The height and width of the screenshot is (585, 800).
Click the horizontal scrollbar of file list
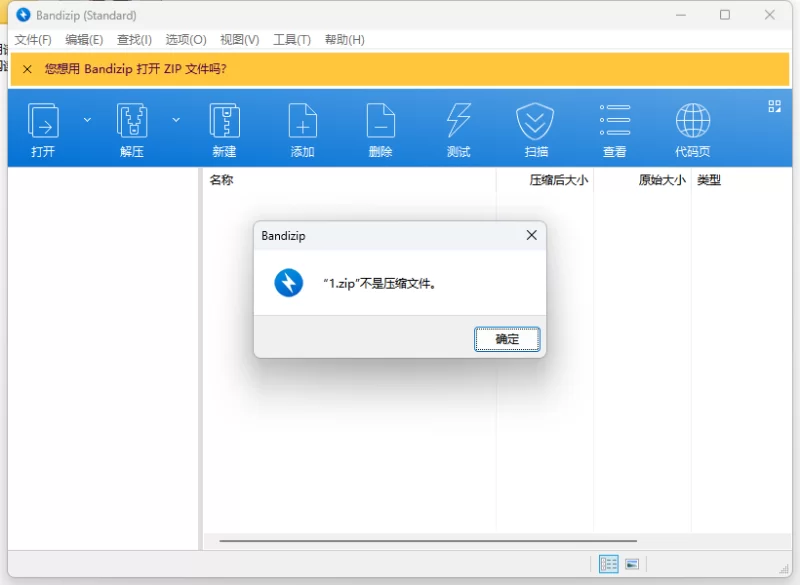point(428,541)
